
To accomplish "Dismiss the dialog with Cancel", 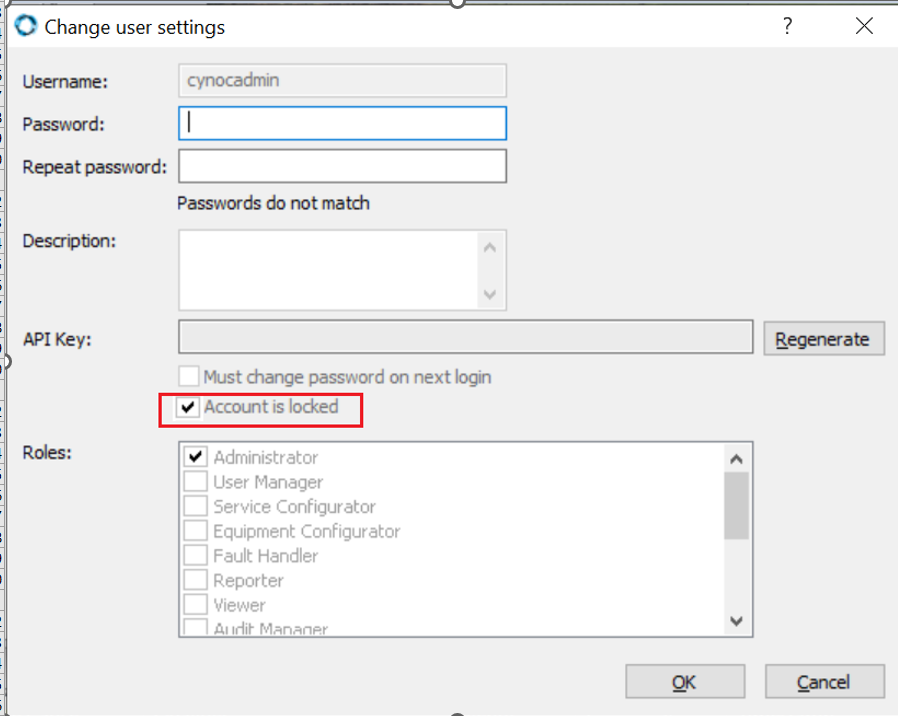I will tap(825, 682).
